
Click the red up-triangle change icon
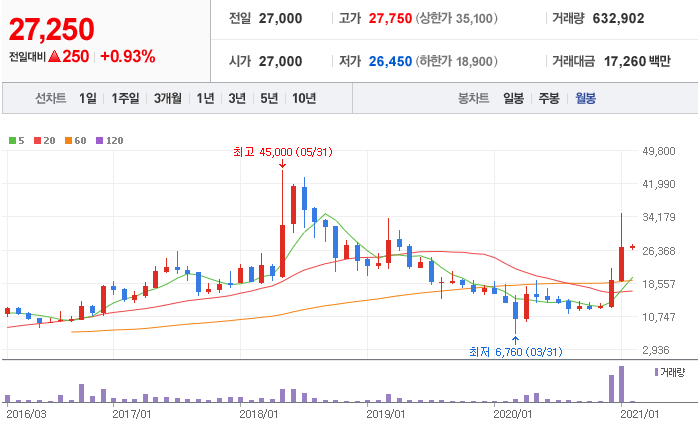pos(54,56)
